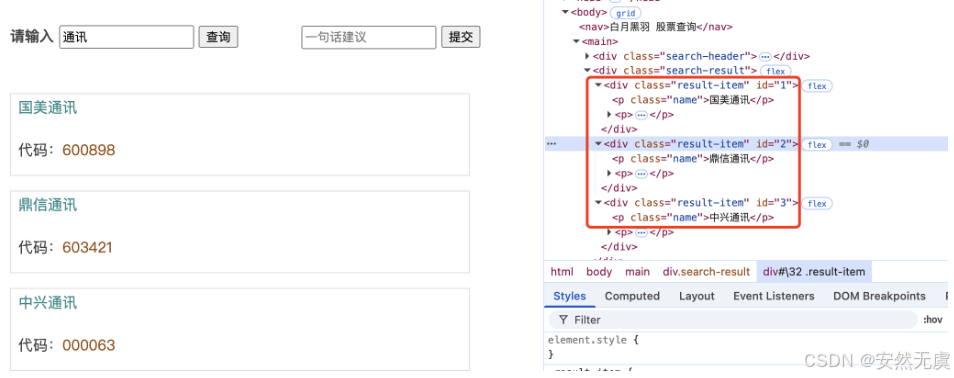Click the 查询 search button
The width and height of the screenshot is (954, 378).
[218, 37]
